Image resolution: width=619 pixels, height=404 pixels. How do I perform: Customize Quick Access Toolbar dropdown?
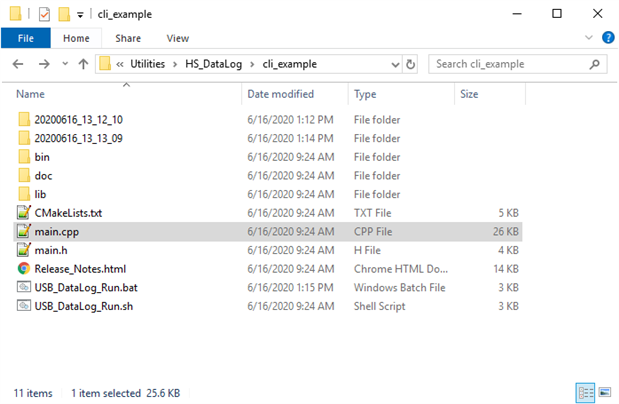(80, 15)
